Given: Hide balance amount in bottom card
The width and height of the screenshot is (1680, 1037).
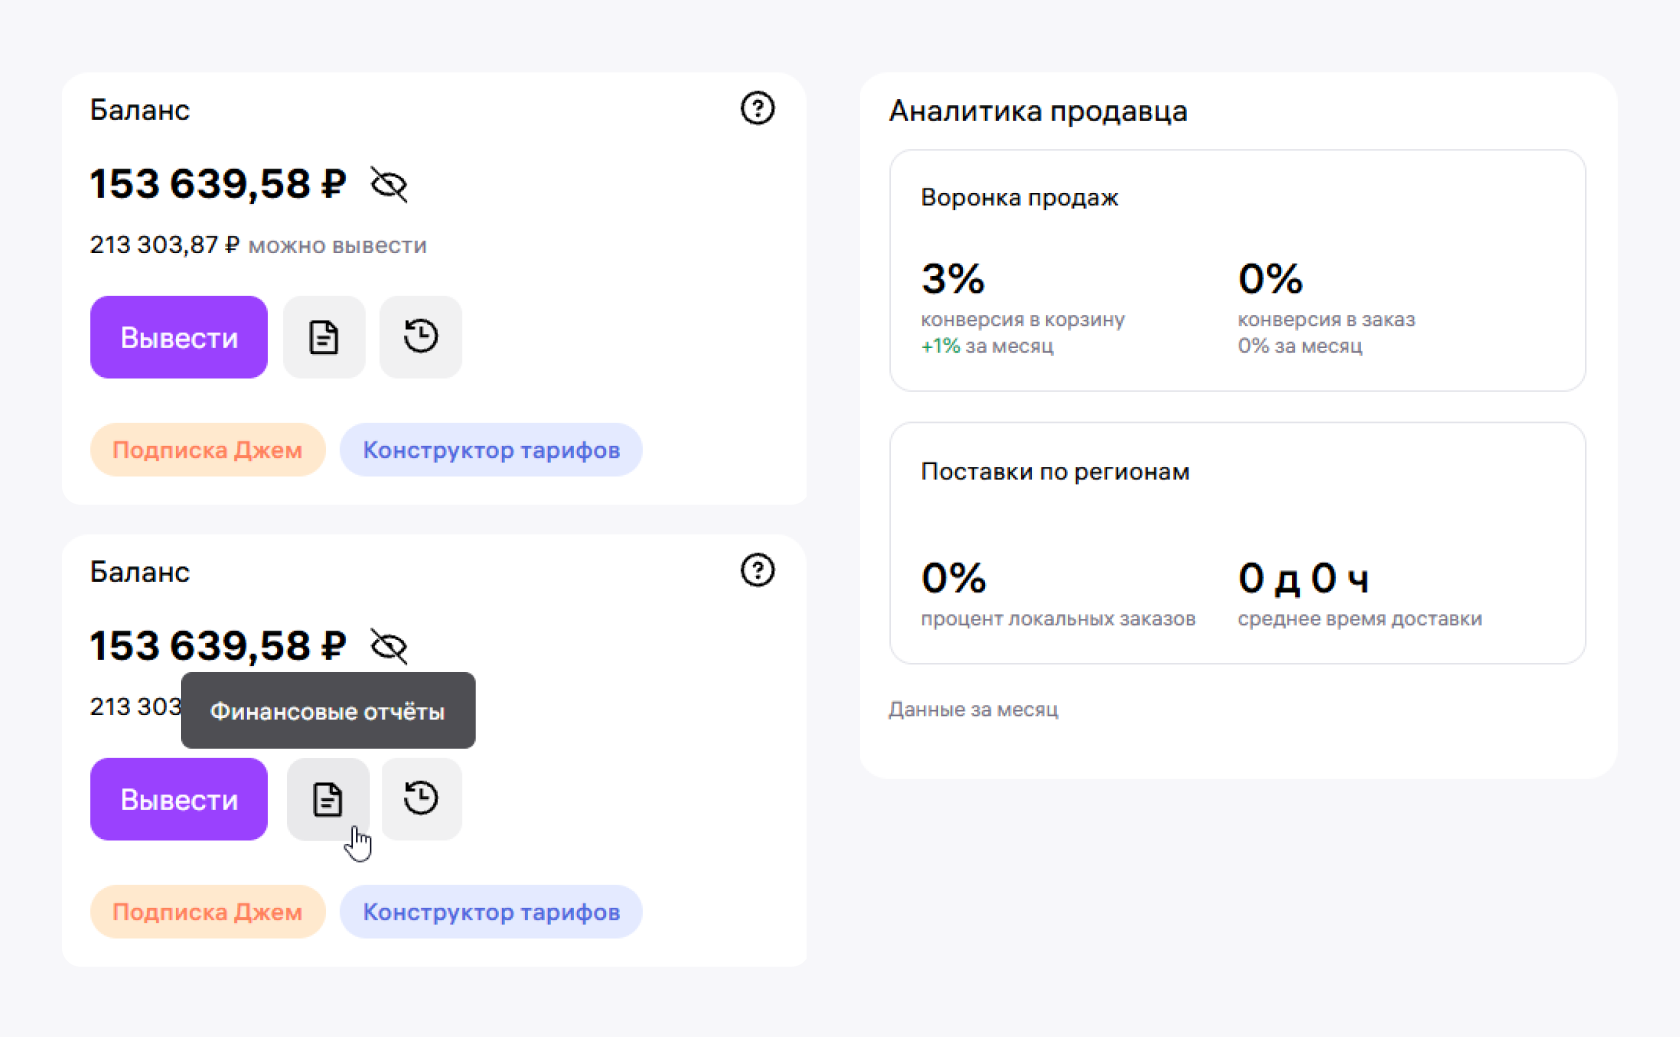Looking at the screenshot, I should pos(388,647).
